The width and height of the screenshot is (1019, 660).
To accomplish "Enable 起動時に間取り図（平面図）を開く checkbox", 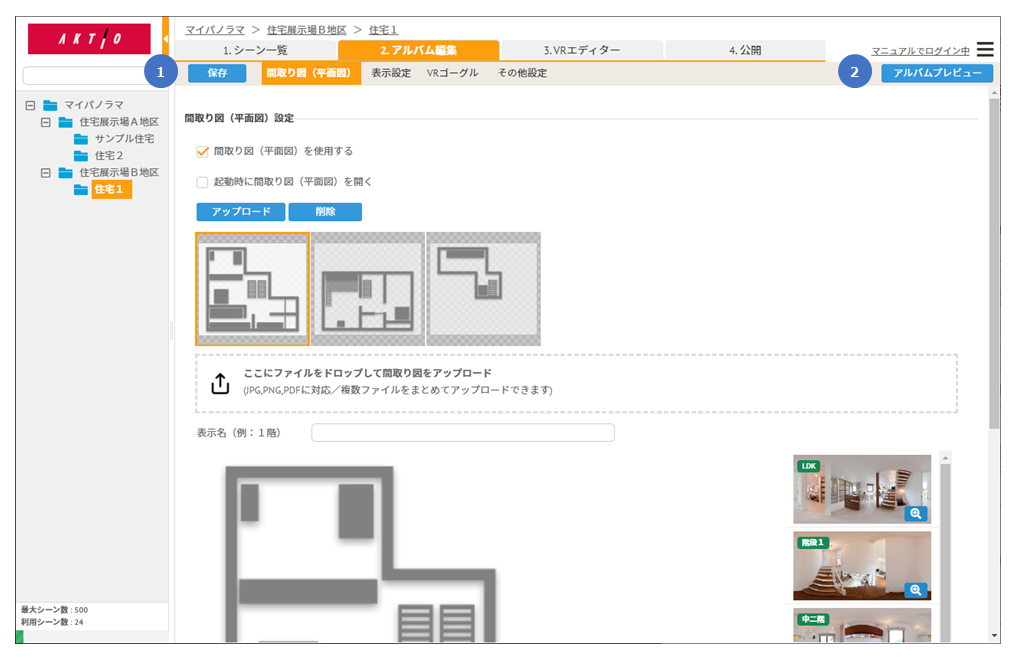I will (202, 182).
